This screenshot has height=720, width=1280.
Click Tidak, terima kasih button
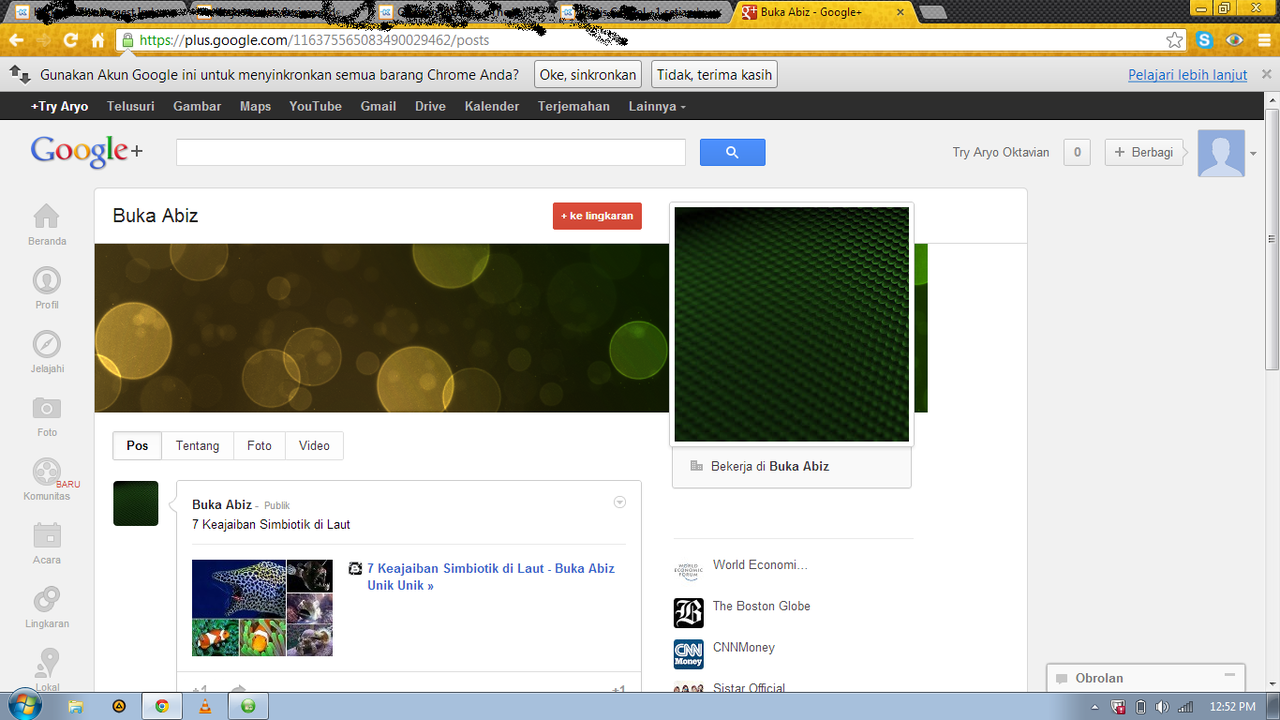point(714,75)
